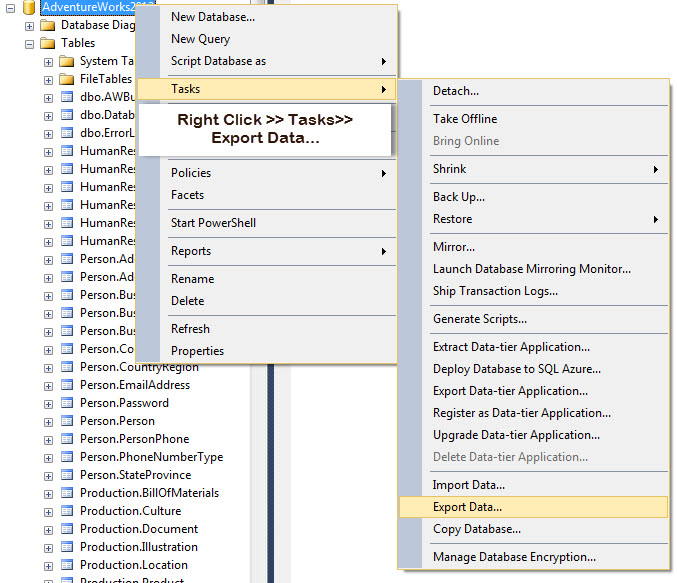Click the Tables folder icon
Viewport: 677px width, 583px height.
[47, 43]
